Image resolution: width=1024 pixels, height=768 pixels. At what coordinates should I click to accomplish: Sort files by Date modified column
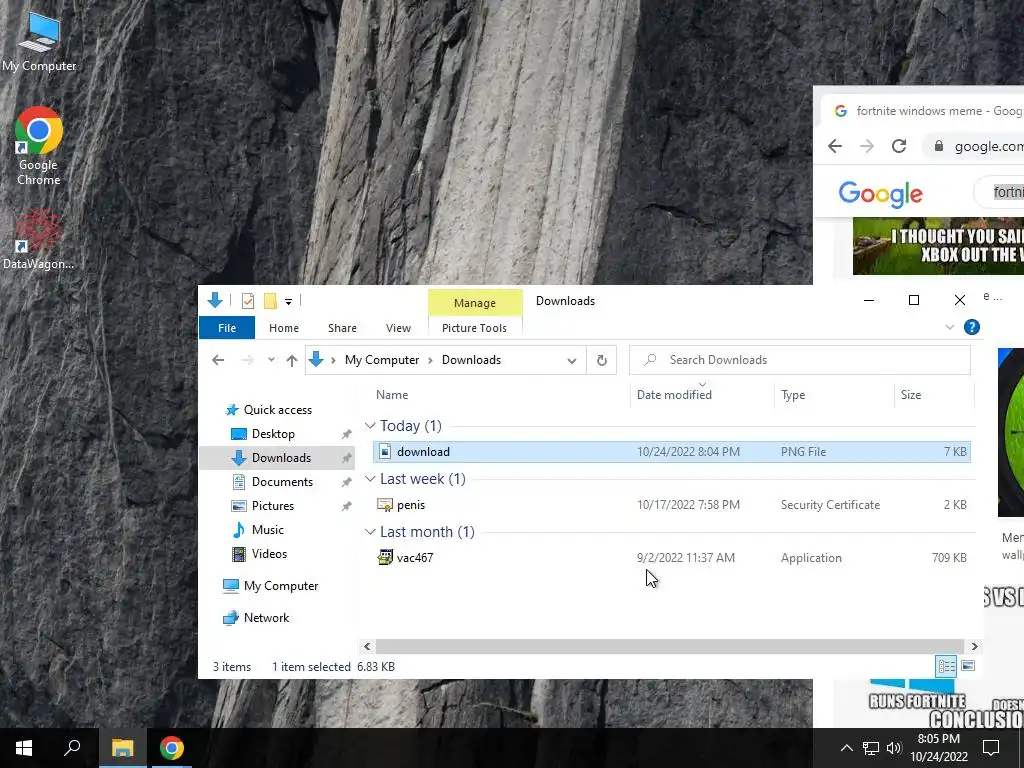674,395
